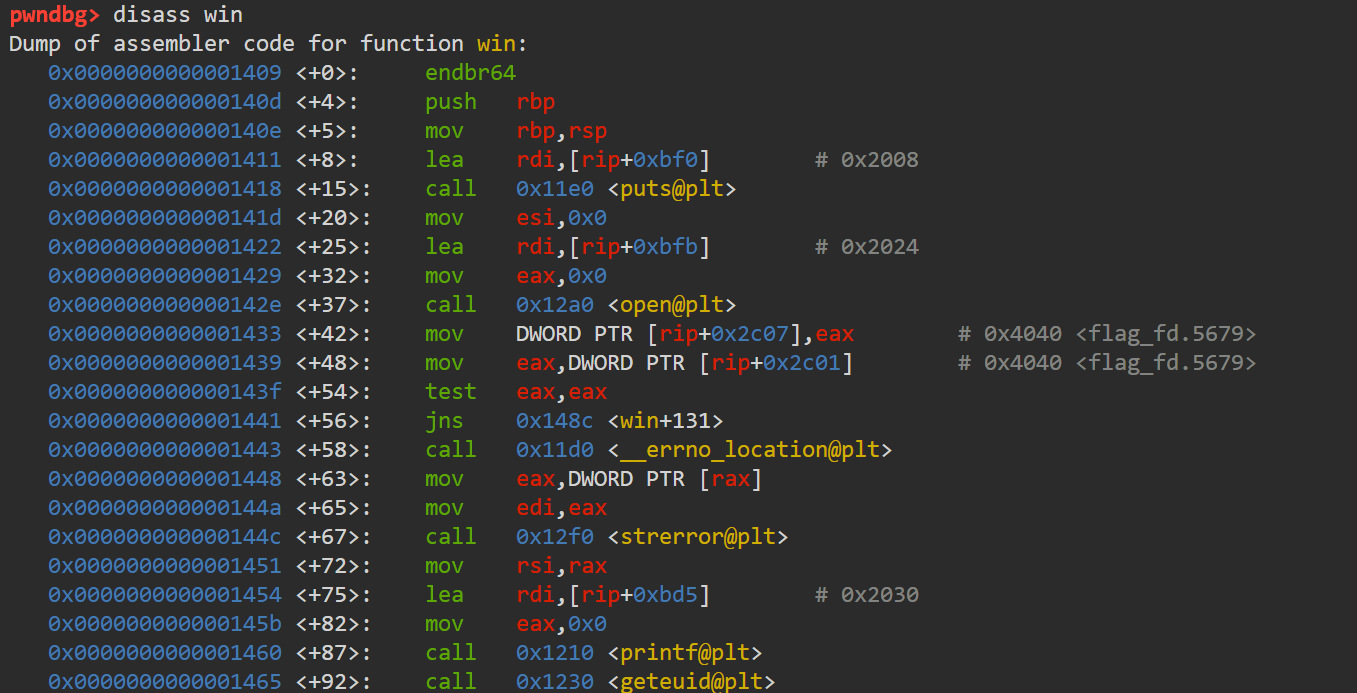Click the 'push rbp' instruction
Screen dimensions: 1357x693
[x=490, y=102]
